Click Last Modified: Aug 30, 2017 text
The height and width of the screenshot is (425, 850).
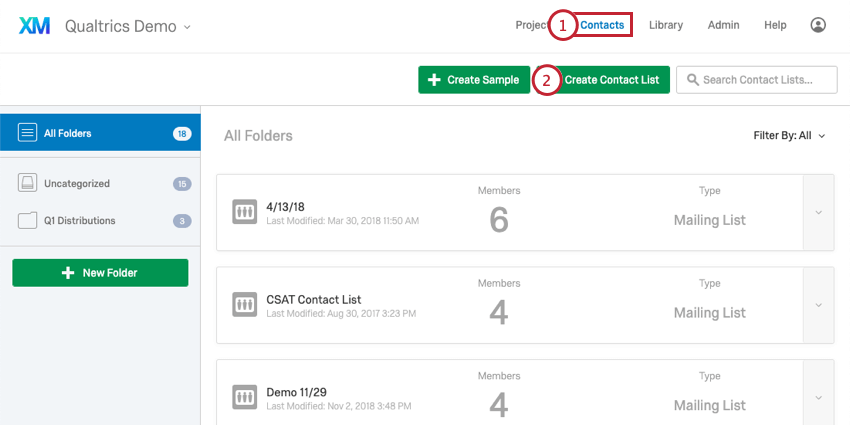point(342,313)
